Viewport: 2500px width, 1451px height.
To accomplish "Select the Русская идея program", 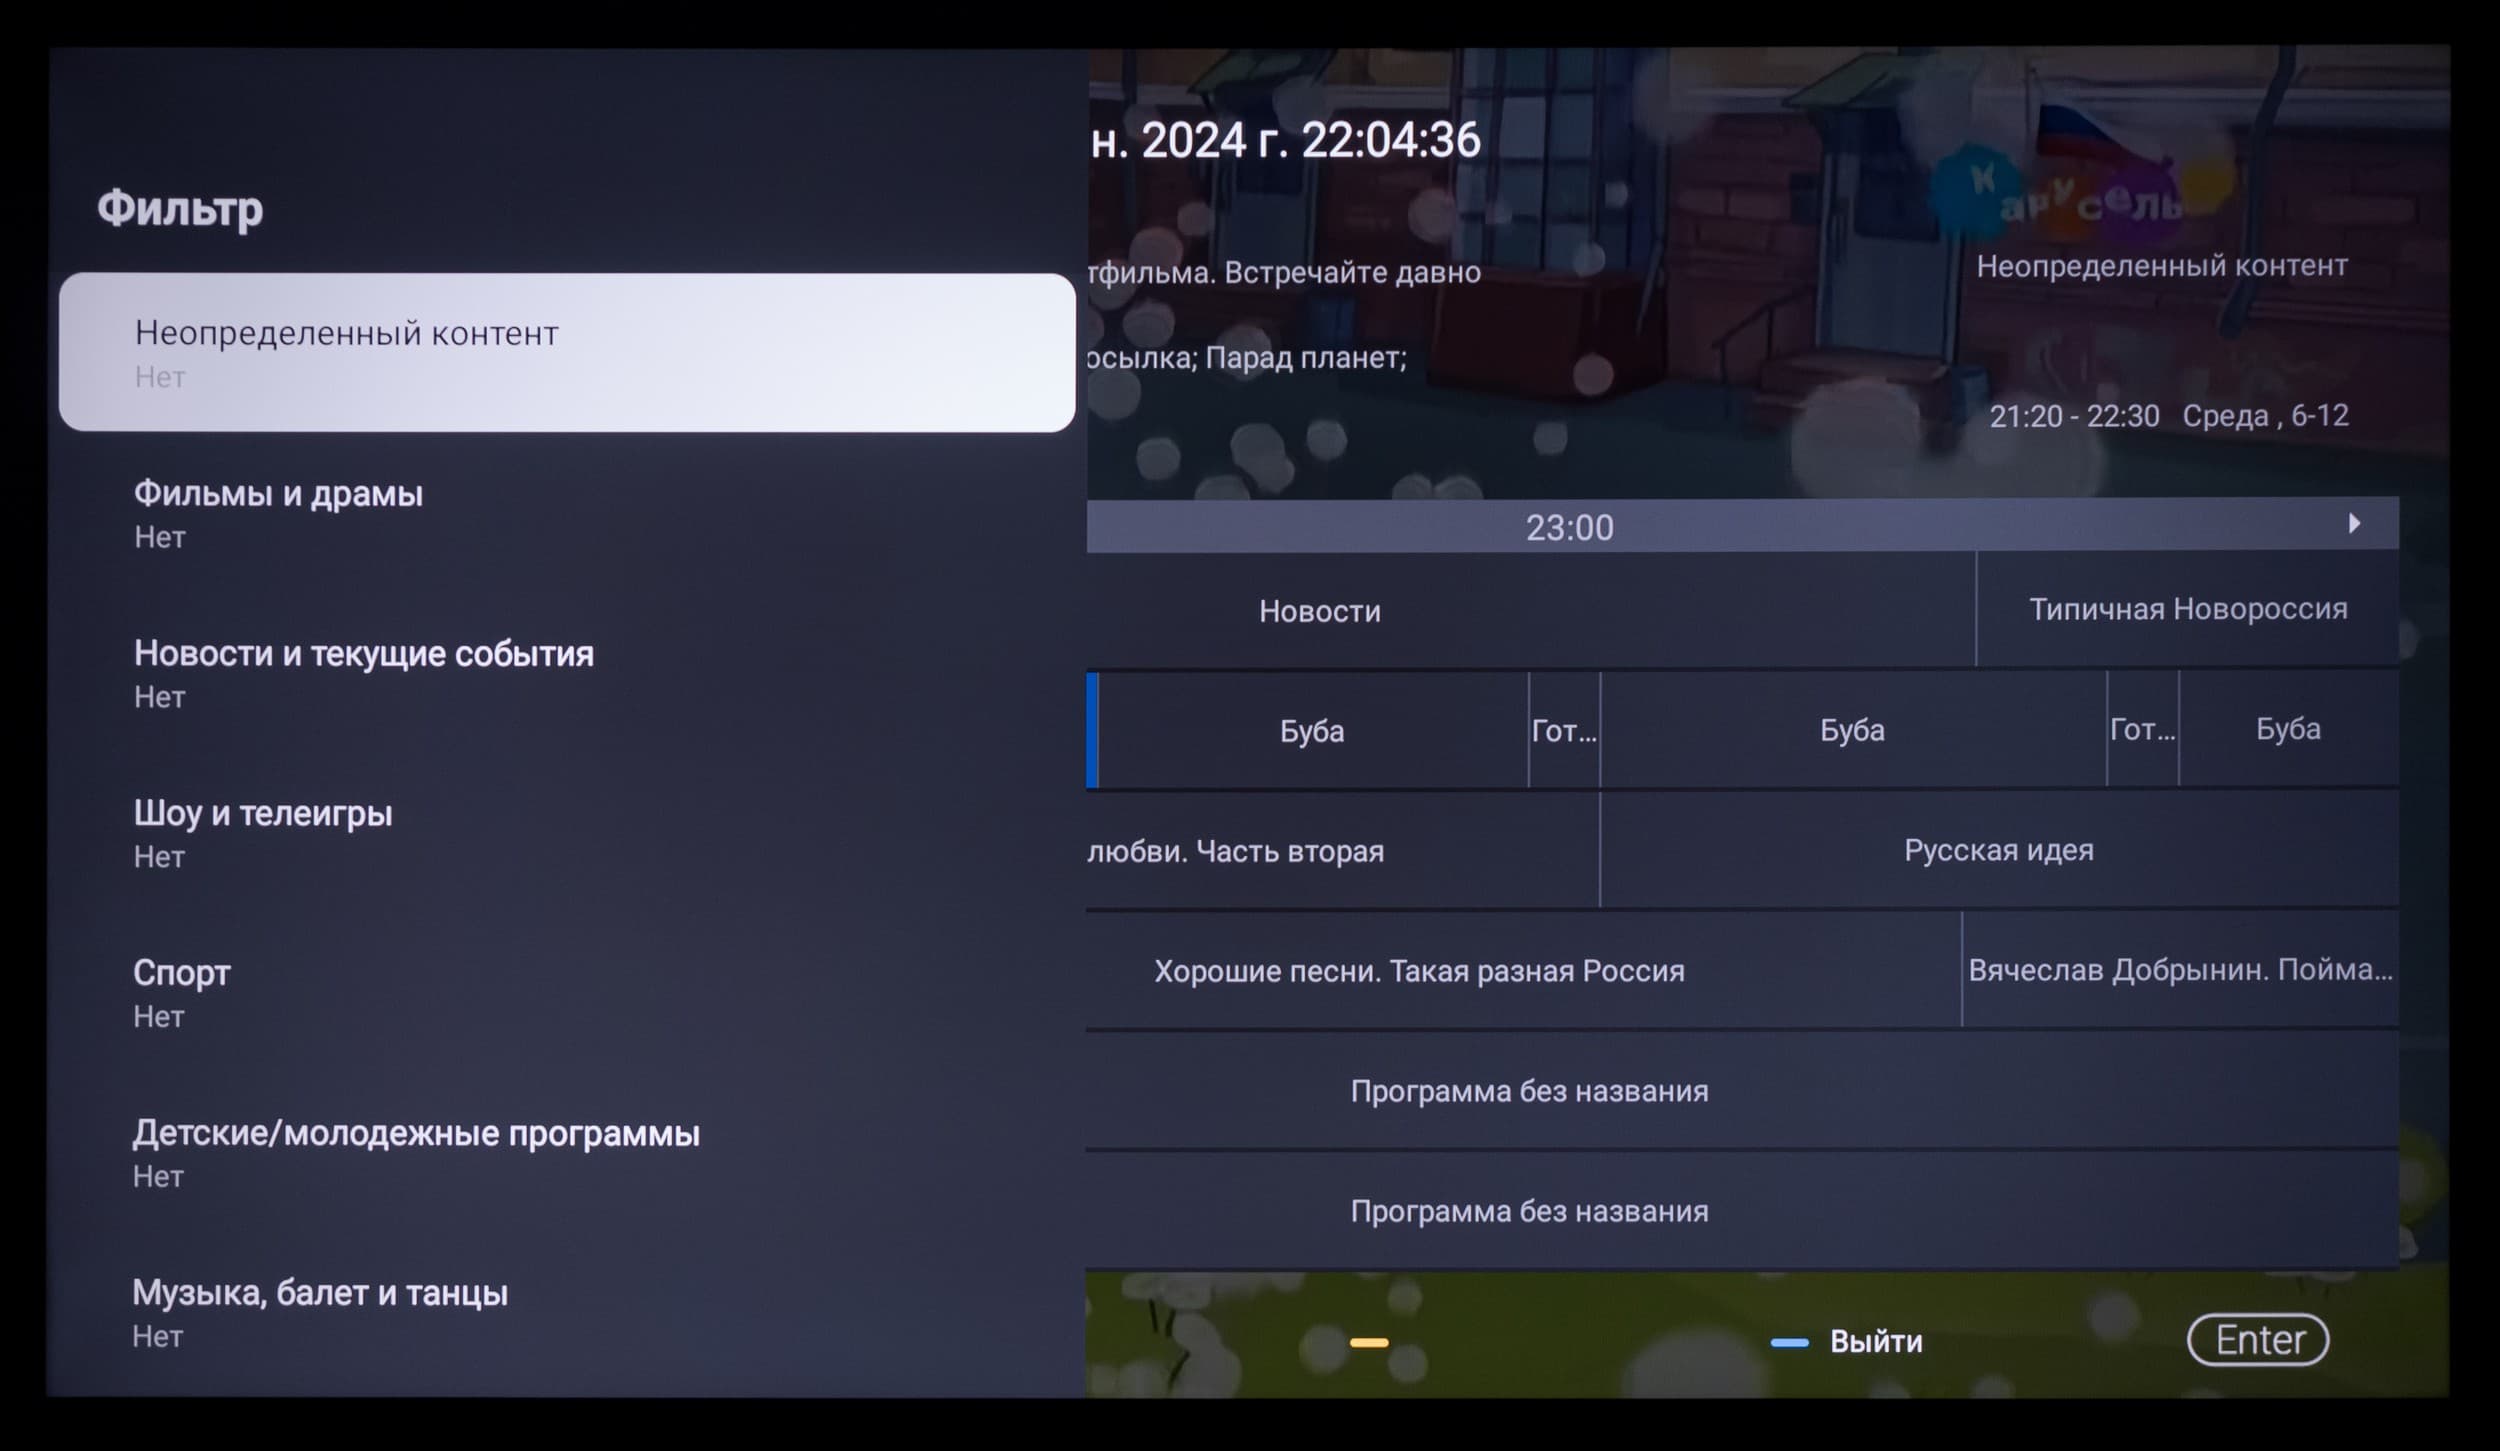I will click(1998, 850).
